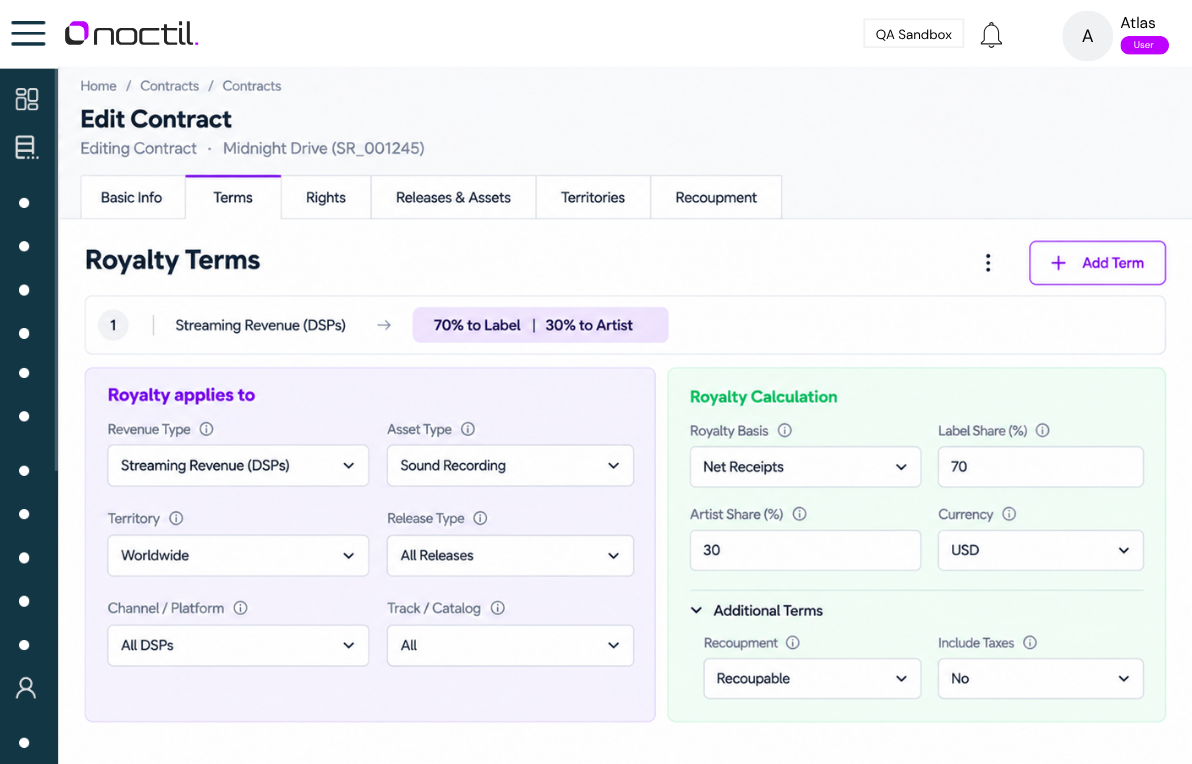
Task: Switch to the Rights tab
Action: pyautogui.click(x=325, y=198)
